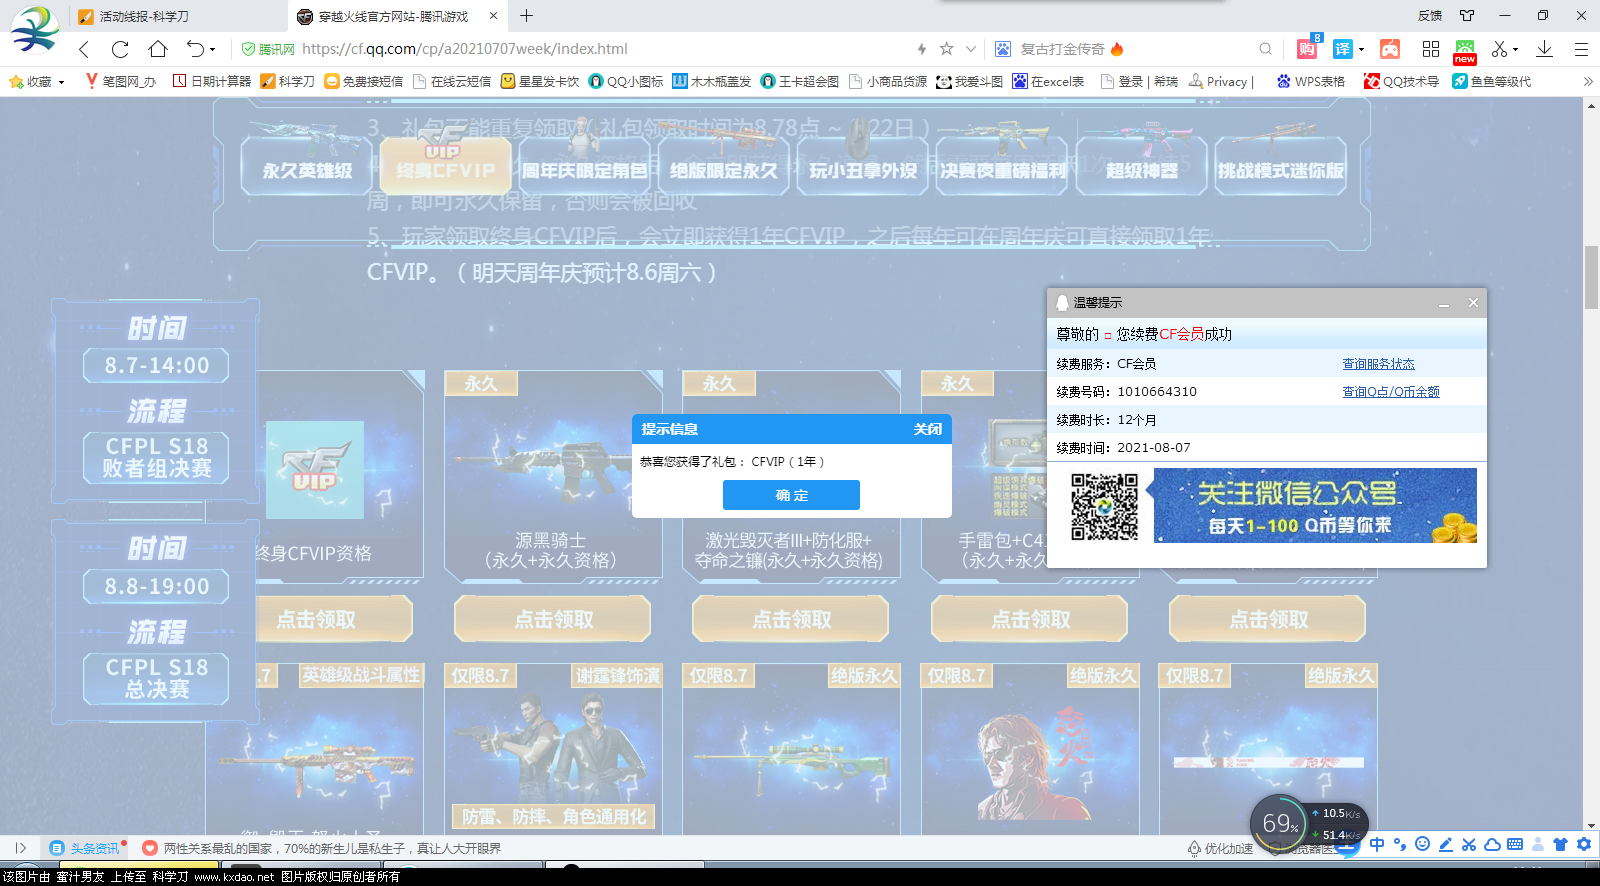Select the 永久英雄级 category tab
Image resolution: width=1600 pixels, height=886 pixels.
[x=307, y=165]
